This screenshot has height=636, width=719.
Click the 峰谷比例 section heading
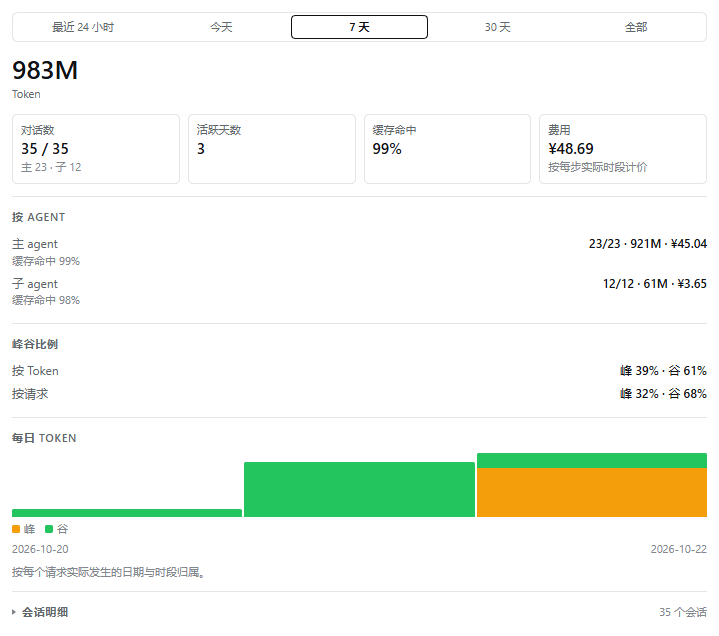point(35,344)
